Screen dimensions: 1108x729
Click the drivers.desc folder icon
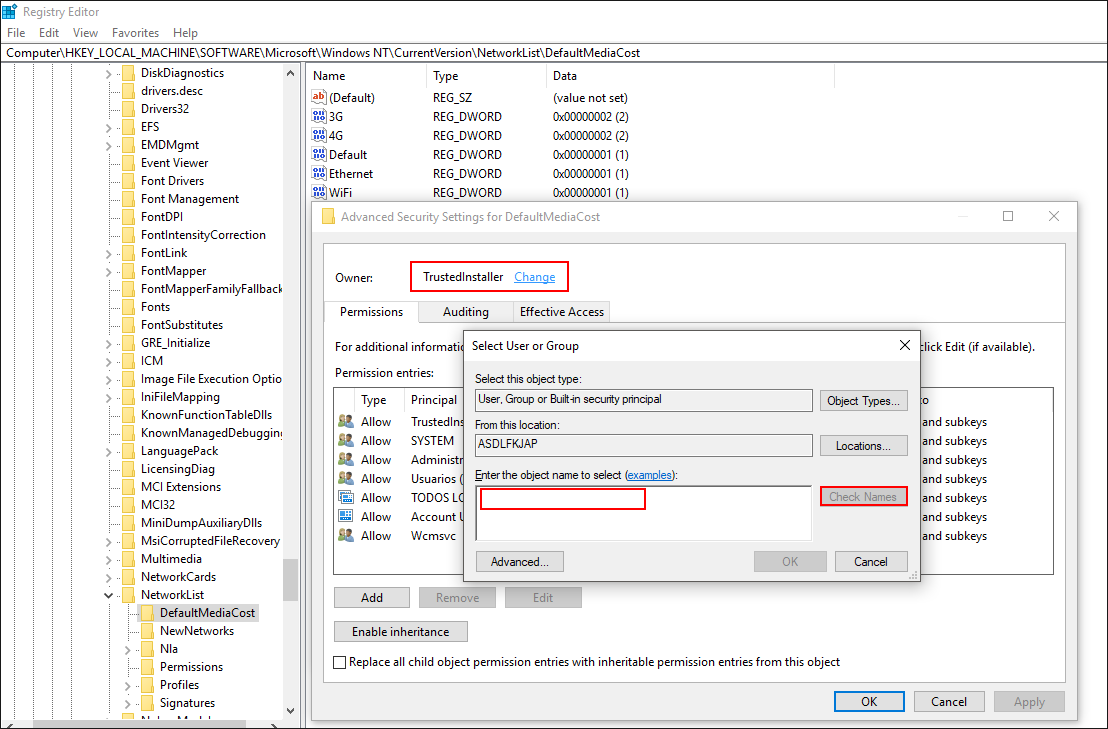coord(128,90)
